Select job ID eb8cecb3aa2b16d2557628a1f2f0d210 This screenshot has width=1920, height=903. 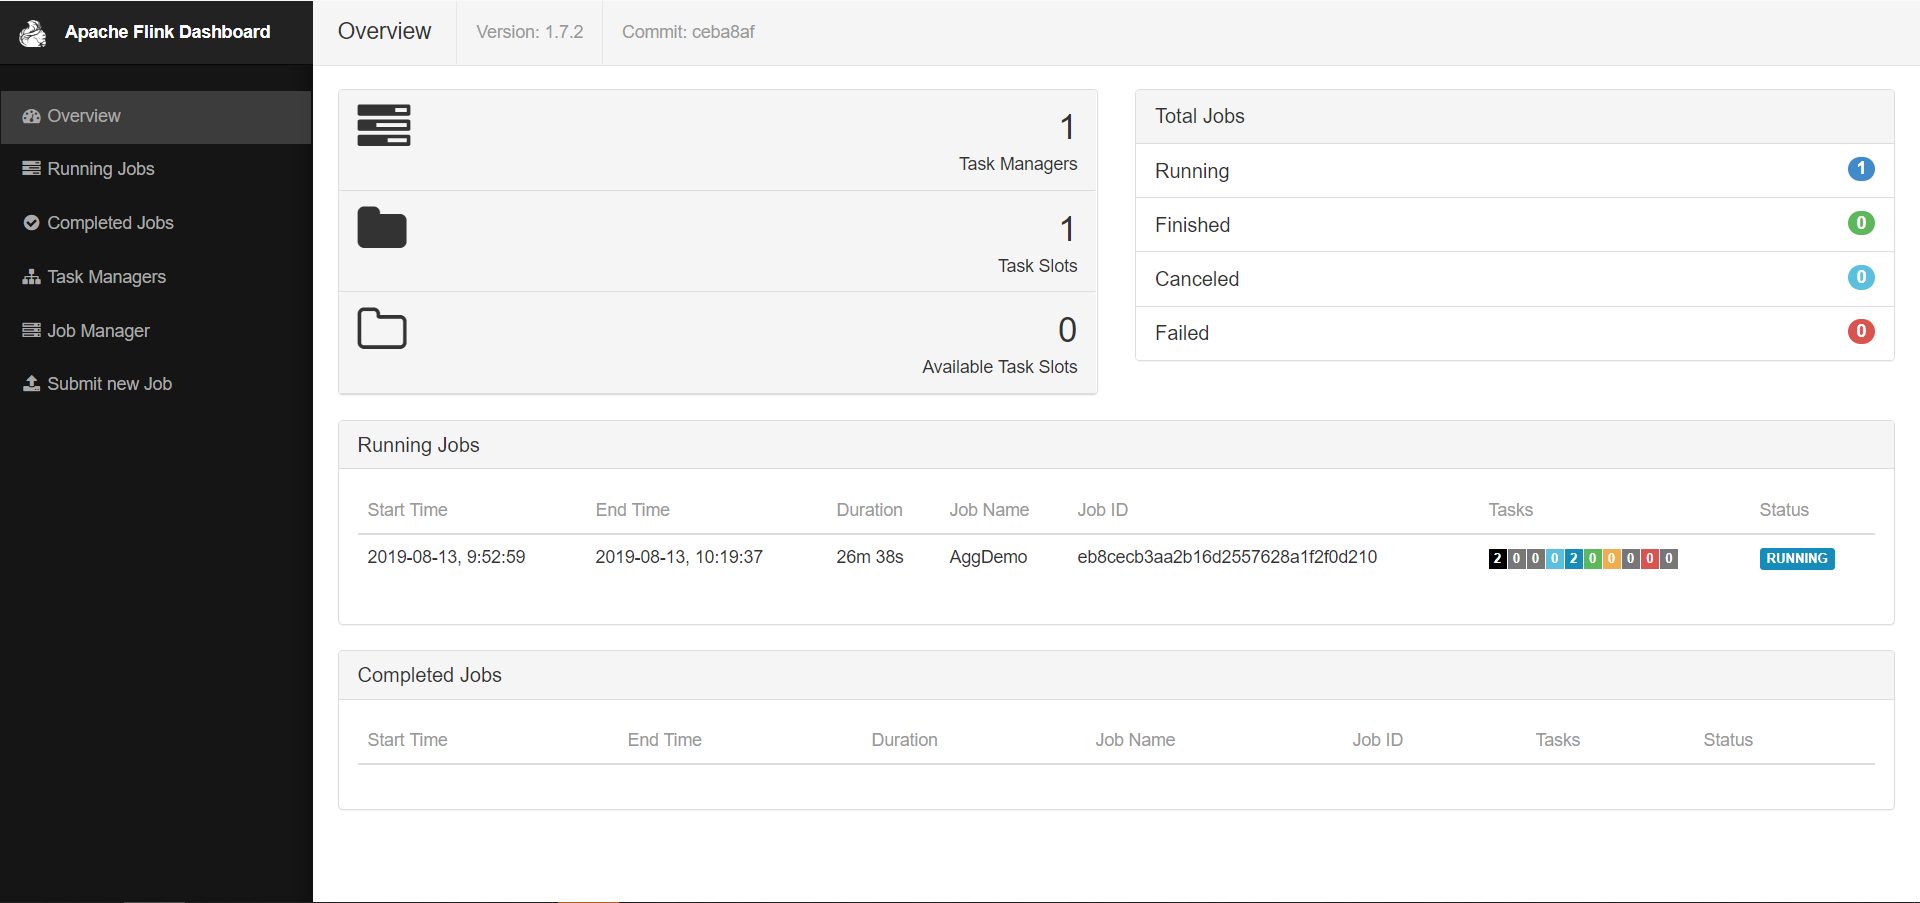point(1227,557)
